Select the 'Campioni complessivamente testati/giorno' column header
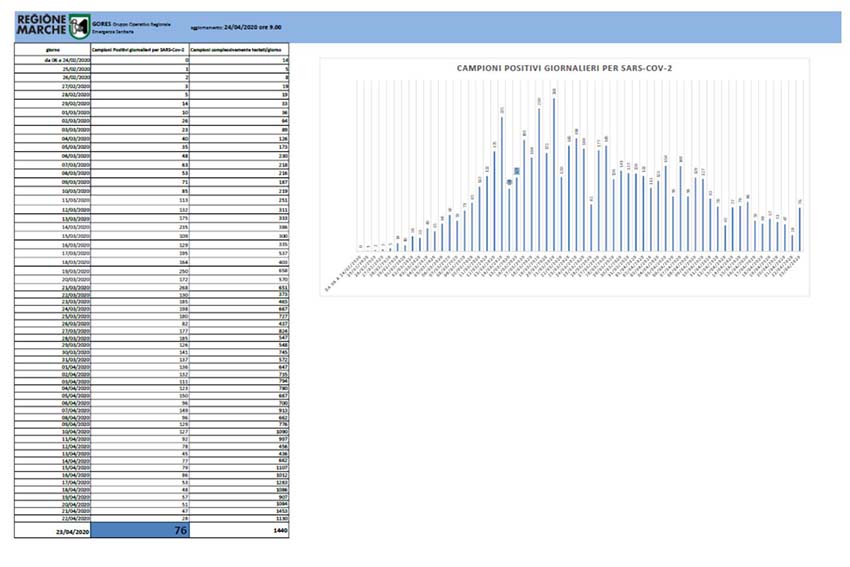 tap(239, 48)
